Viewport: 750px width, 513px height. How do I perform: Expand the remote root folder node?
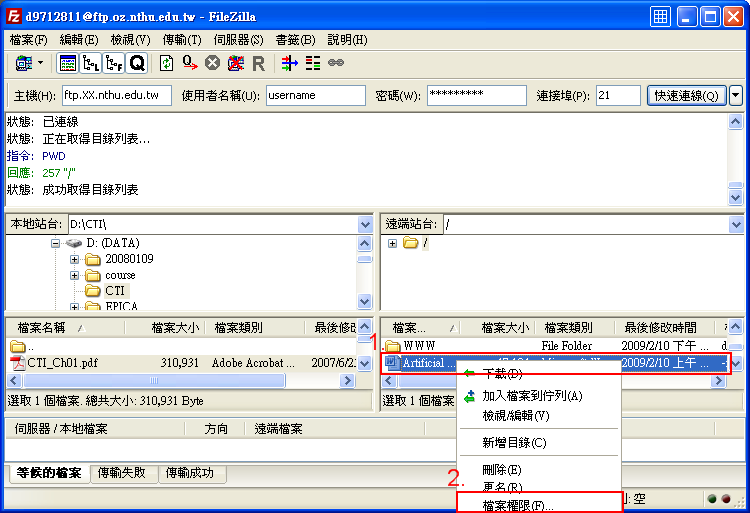click(x=392, y=243)
